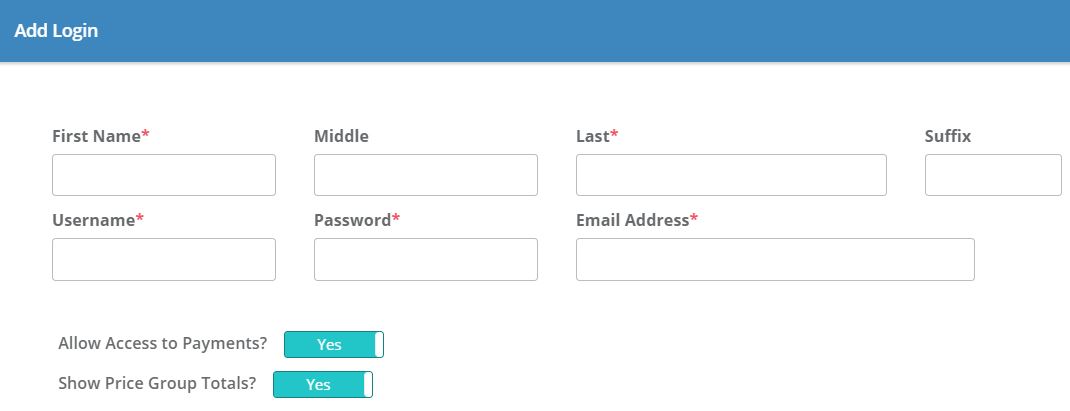The height and width of the screenshot is (411, 1070).
Task: Click into the Last name field
Action: [x=731, y=175]
